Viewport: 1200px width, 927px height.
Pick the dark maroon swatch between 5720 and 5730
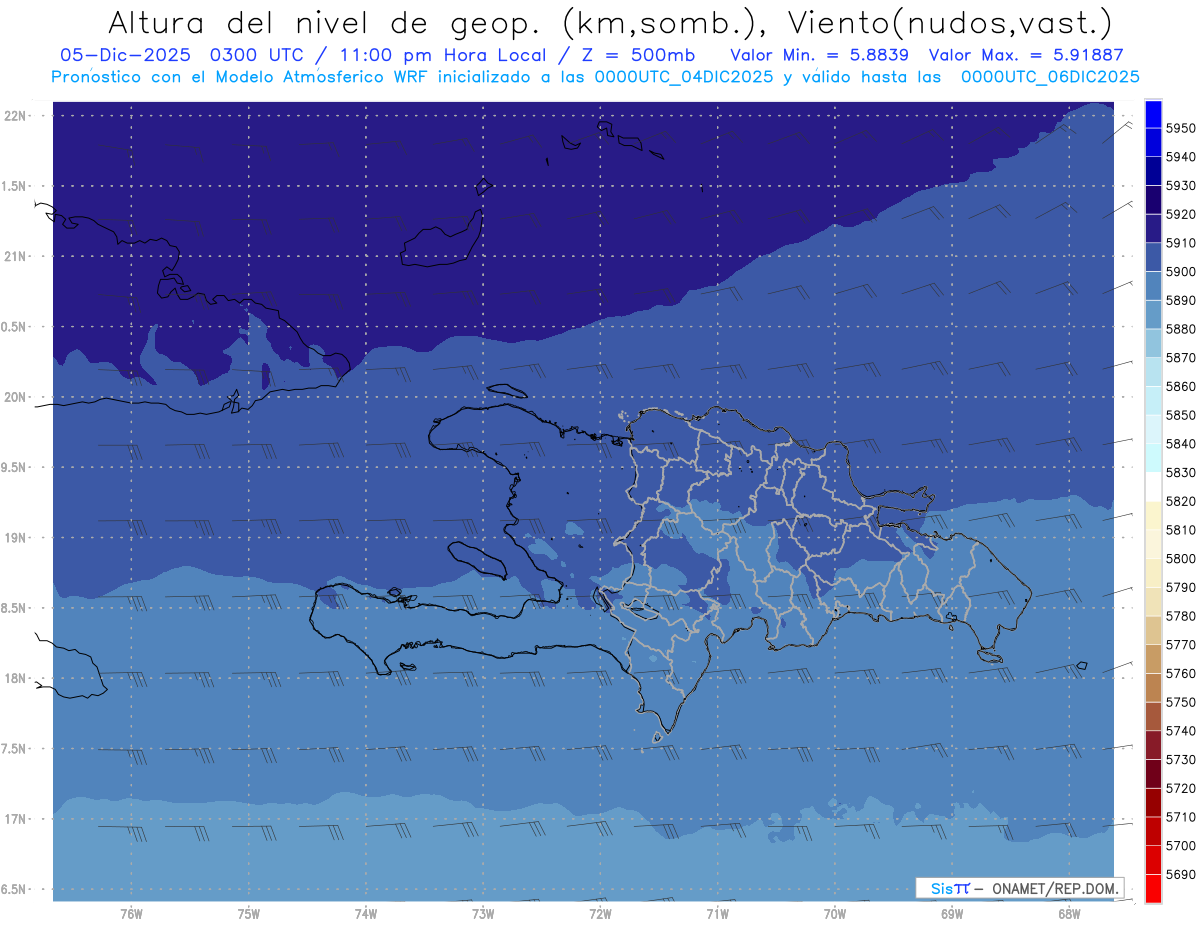pos(1153,774)
